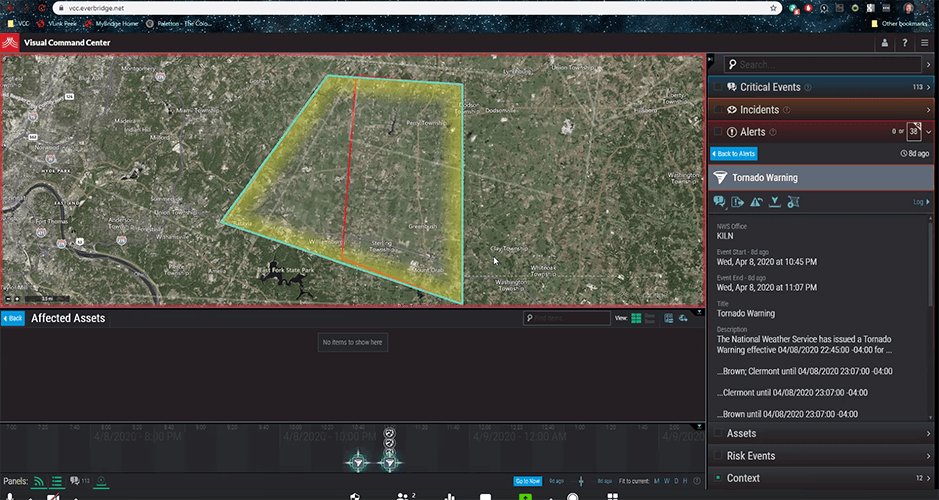
Task: Toggle the critical events panel icon showing 113
Action: (80, 481)
